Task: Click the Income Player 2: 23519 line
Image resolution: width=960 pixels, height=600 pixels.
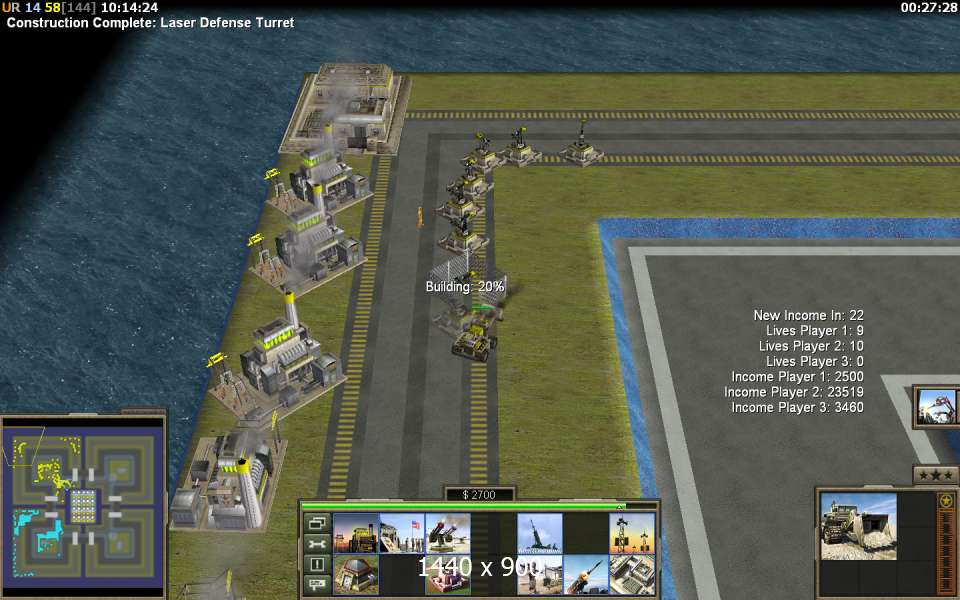Action: pyautogui.click(x=794, y=392)
